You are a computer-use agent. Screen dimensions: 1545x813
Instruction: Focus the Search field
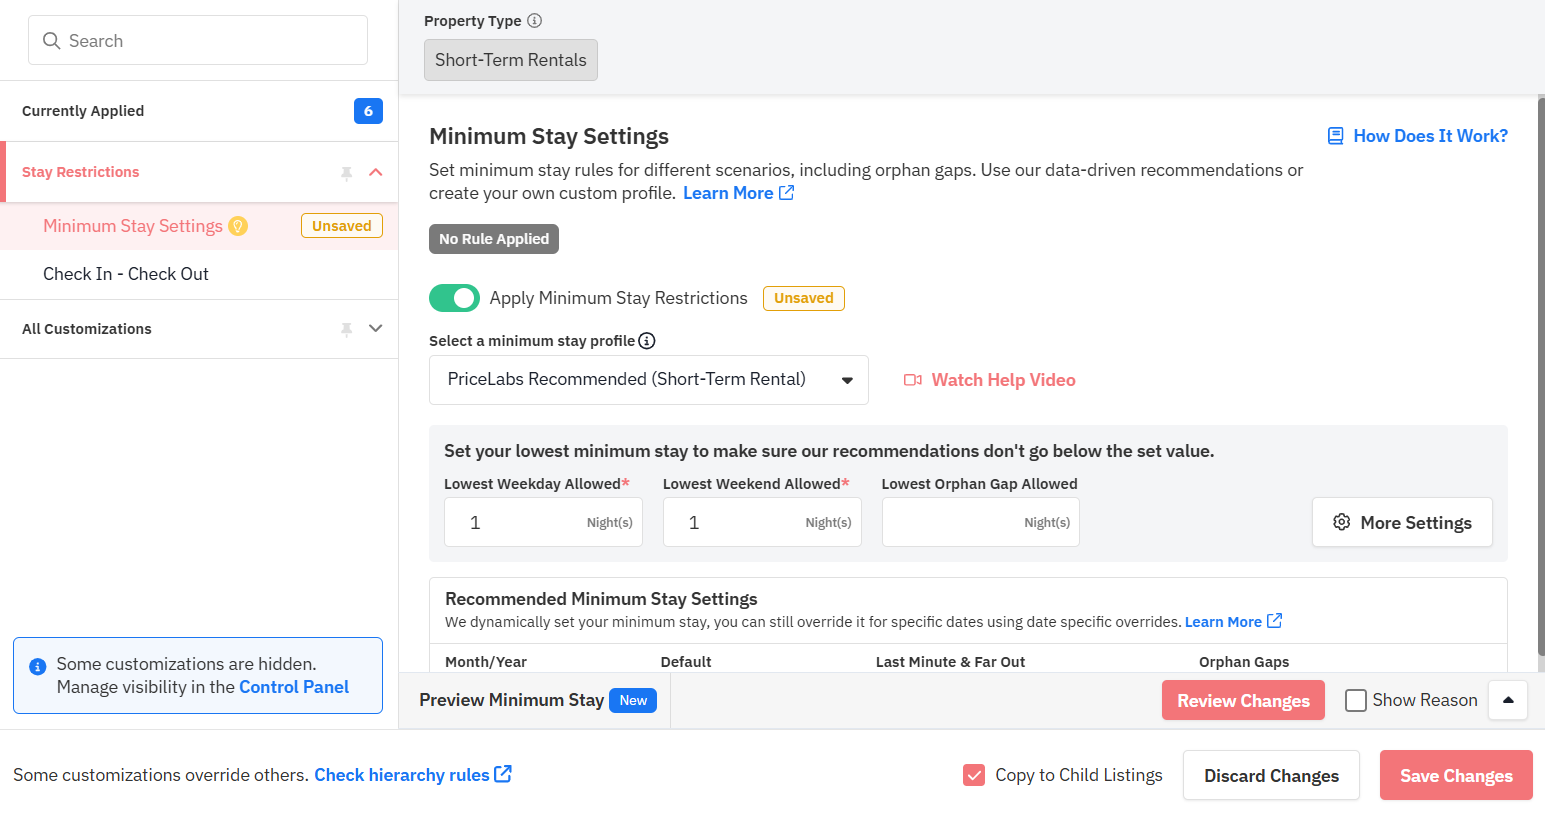point(198,40)
